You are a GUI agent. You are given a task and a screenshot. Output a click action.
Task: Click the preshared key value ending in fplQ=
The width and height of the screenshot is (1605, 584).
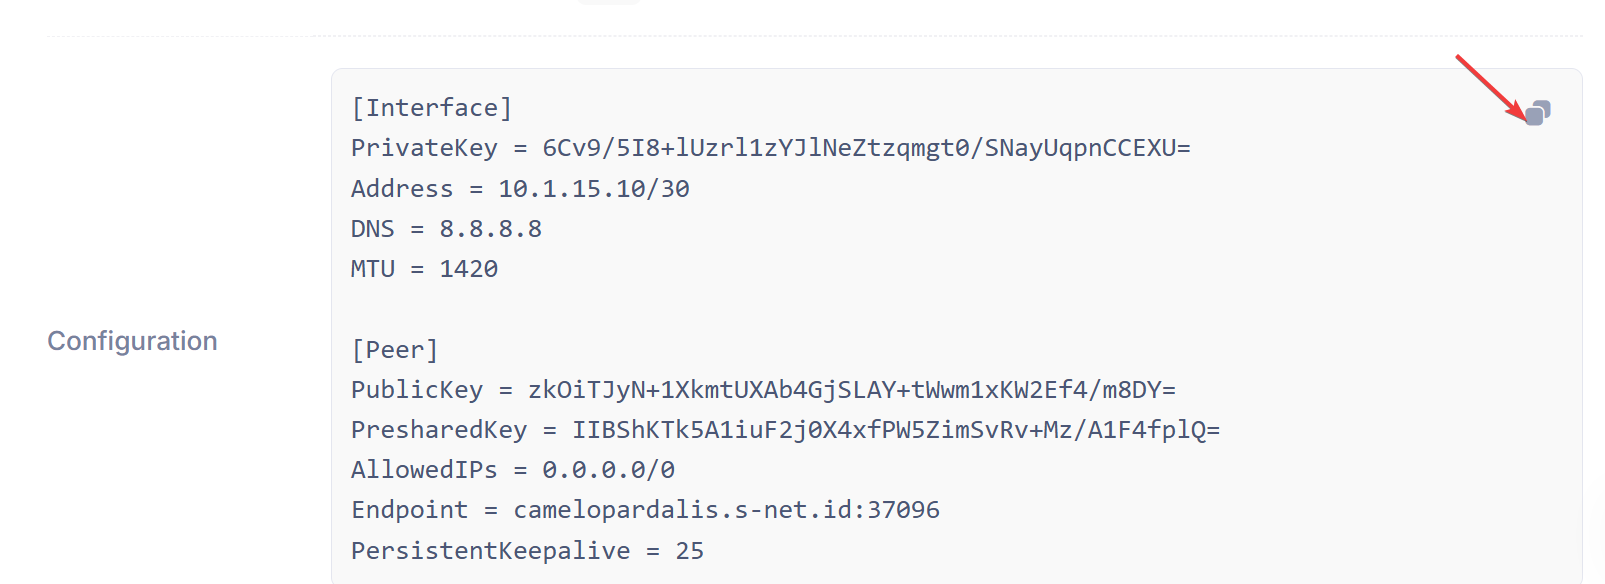896,430
